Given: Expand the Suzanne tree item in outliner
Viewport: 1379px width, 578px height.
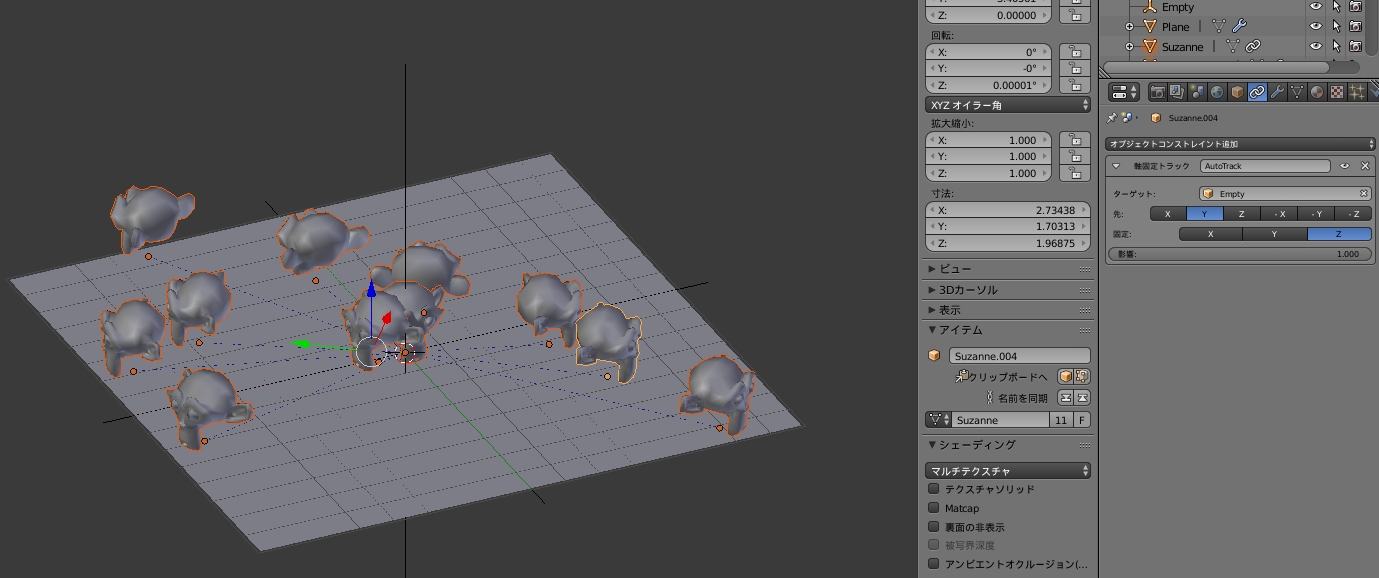Looking at the screenshot, I should tap(1129, 46).
